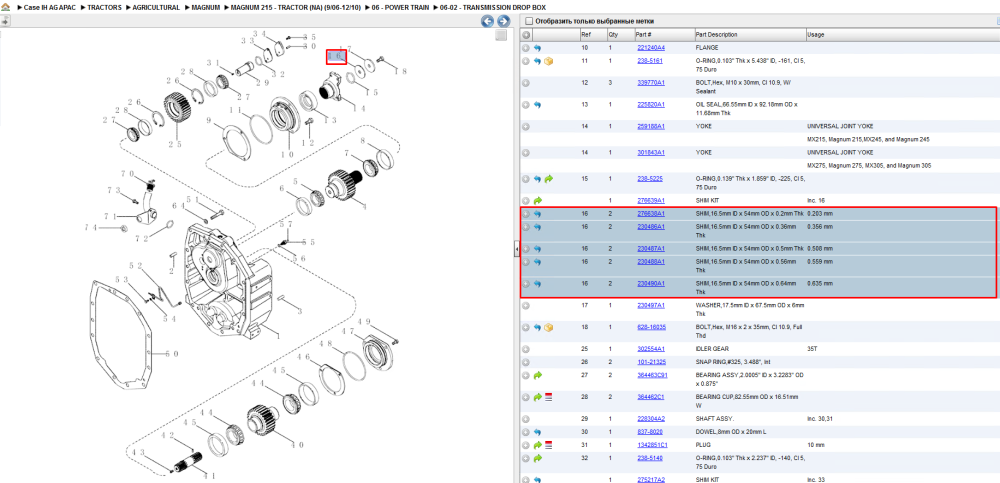Click the gray circle on the SHIM 230487A1 row
The height and width of the screenshot is (483, 1000).
tap(526, 249)
